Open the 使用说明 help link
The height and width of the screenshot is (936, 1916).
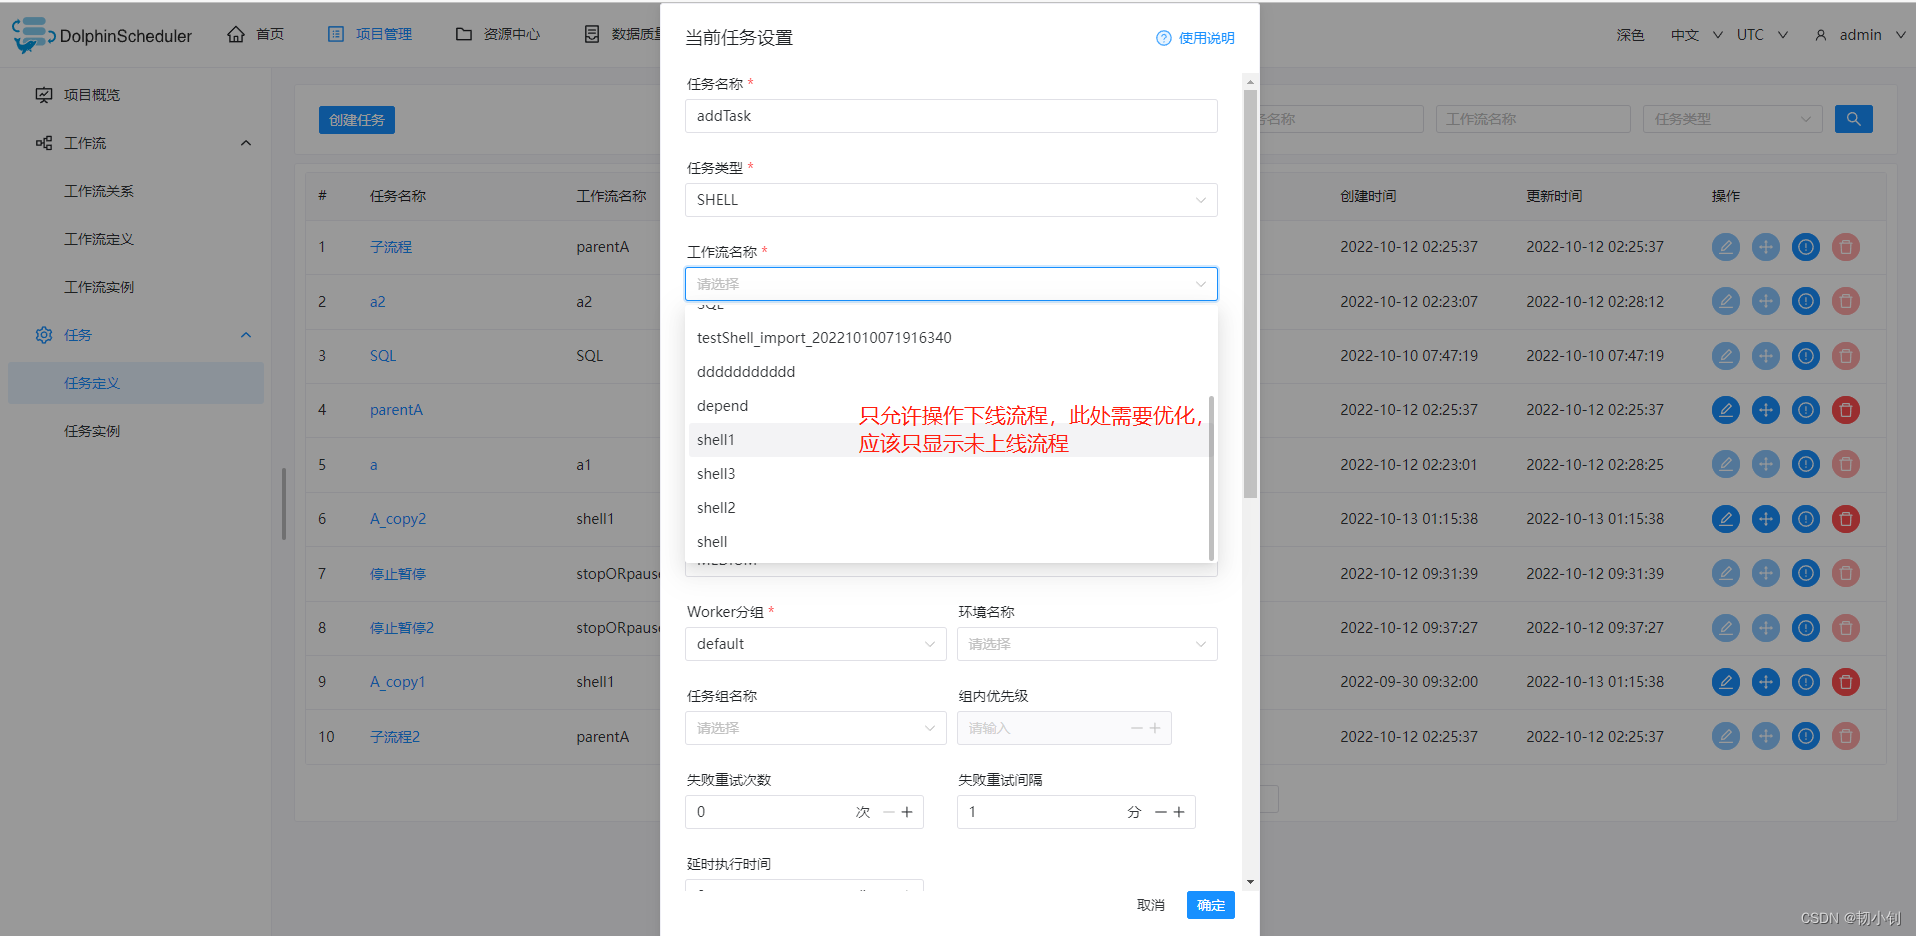pyautogui.click(x=1195, y=38)
